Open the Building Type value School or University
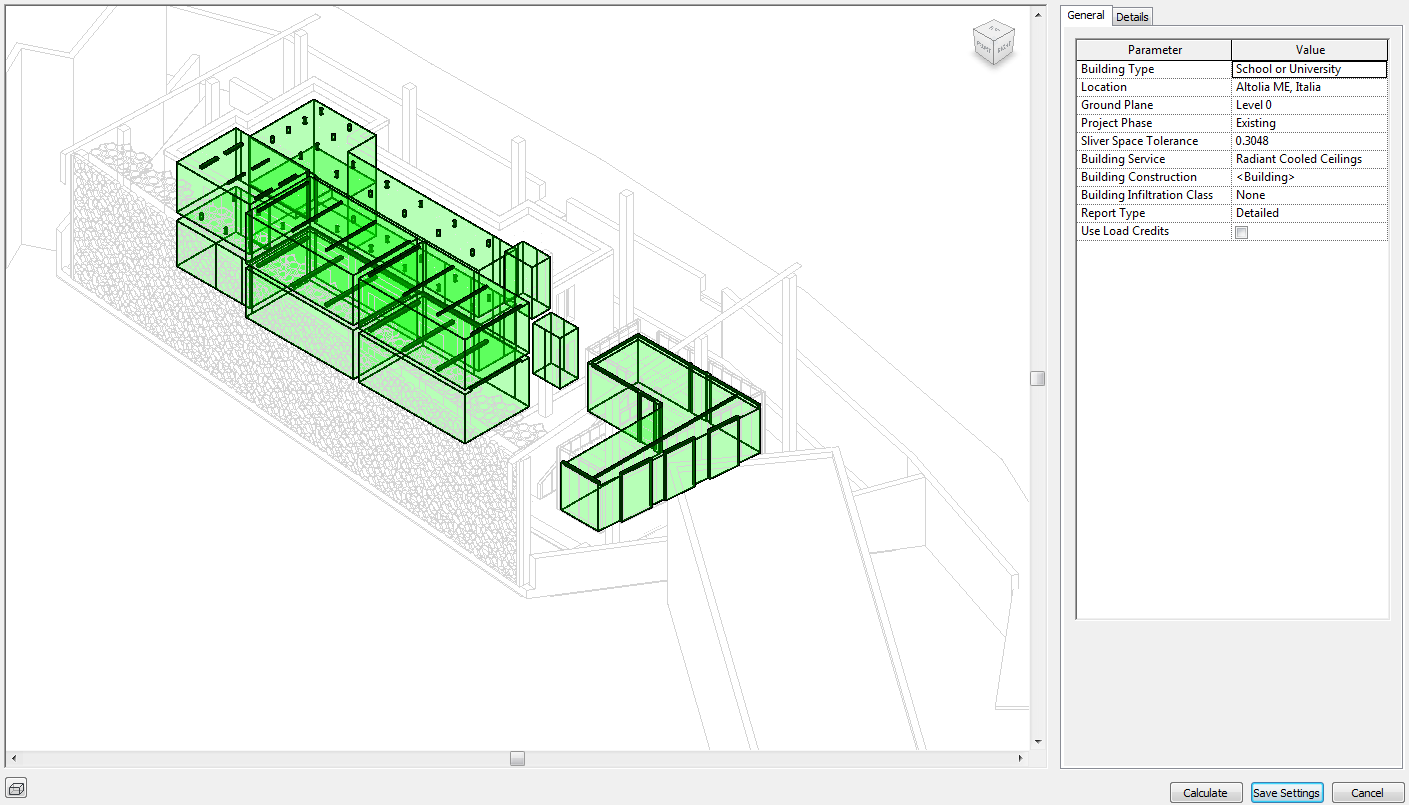1409x805 pixels. 1309,69
